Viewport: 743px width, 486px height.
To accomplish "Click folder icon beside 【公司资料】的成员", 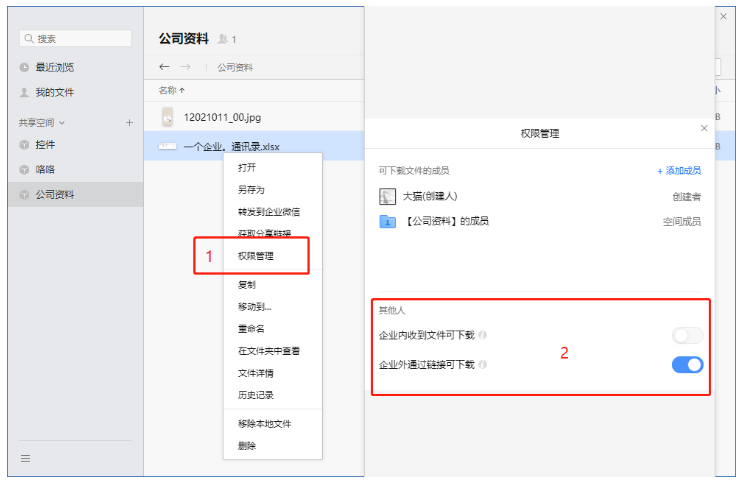I will [388, 221].
